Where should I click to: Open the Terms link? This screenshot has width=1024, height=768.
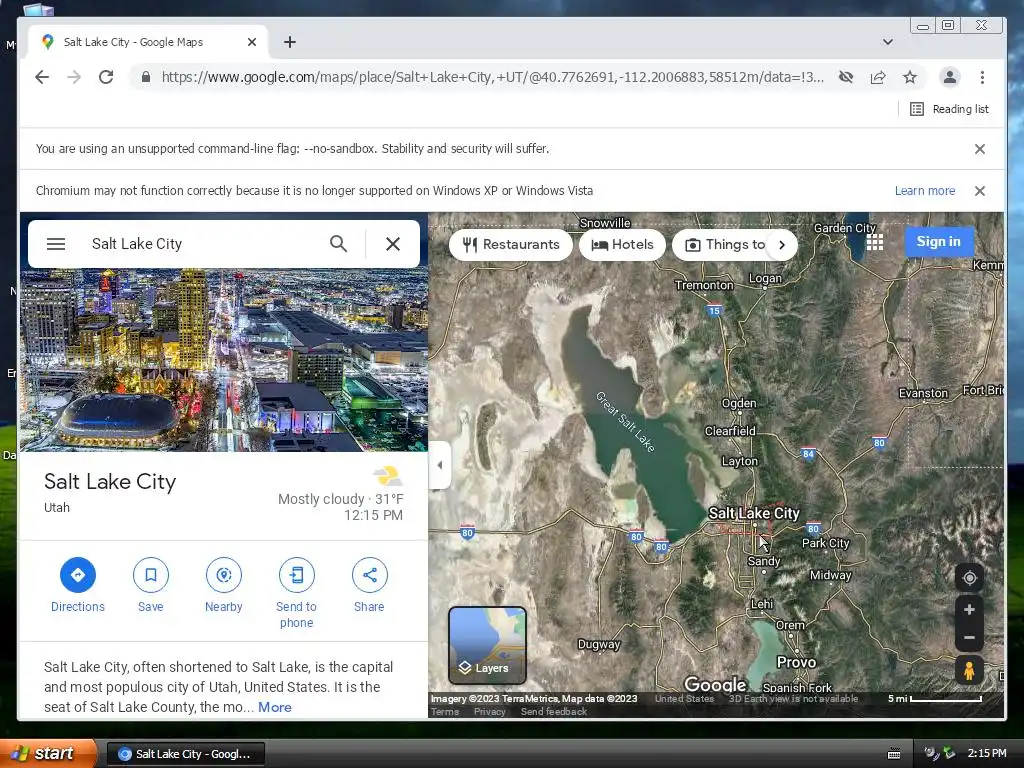(445, 712)
